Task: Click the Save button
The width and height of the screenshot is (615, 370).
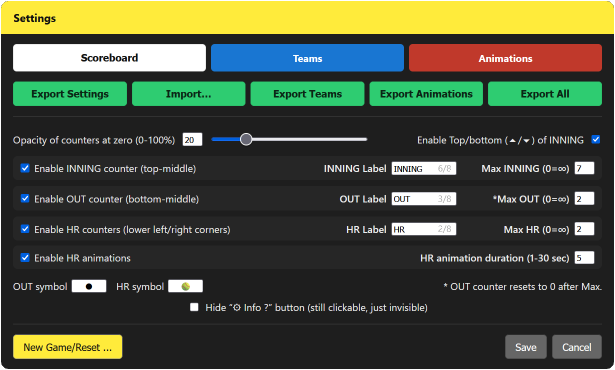Action: (526, 347)
